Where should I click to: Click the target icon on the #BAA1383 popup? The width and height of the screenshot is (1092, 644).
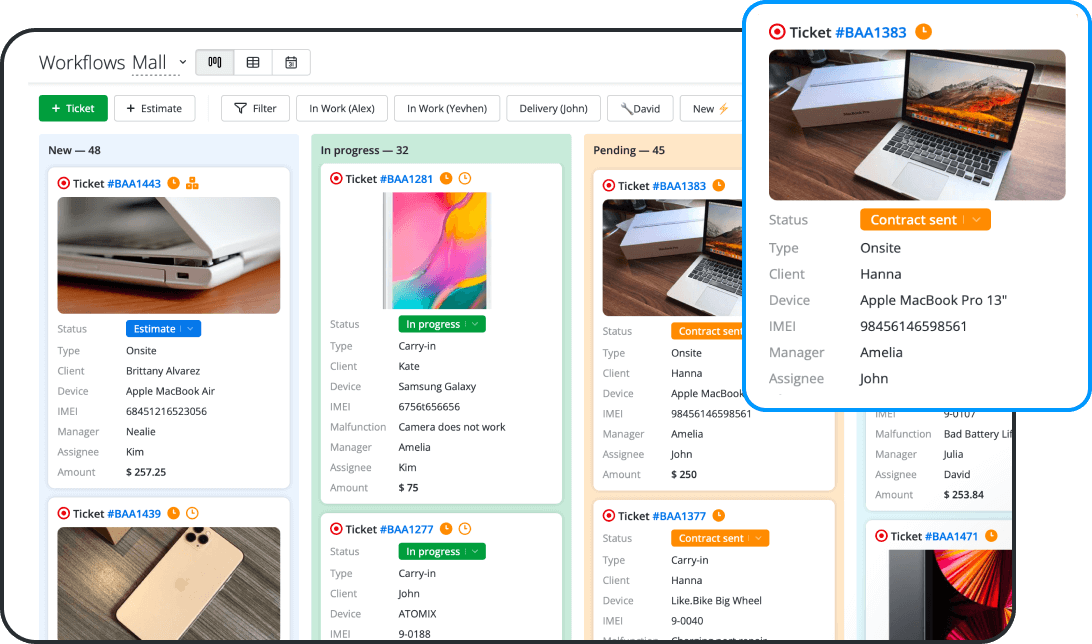coord(778,31)
